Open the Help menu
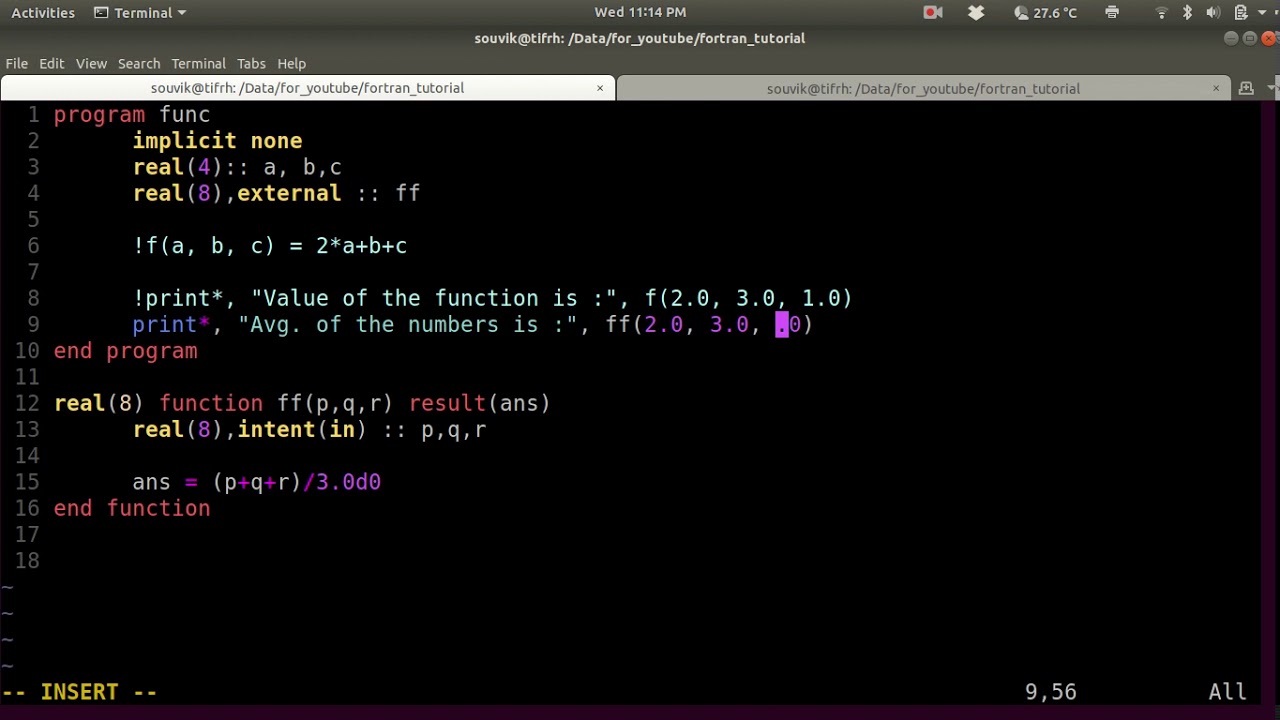The height and width of the screenshot is (720, 1280). point(291,63)
